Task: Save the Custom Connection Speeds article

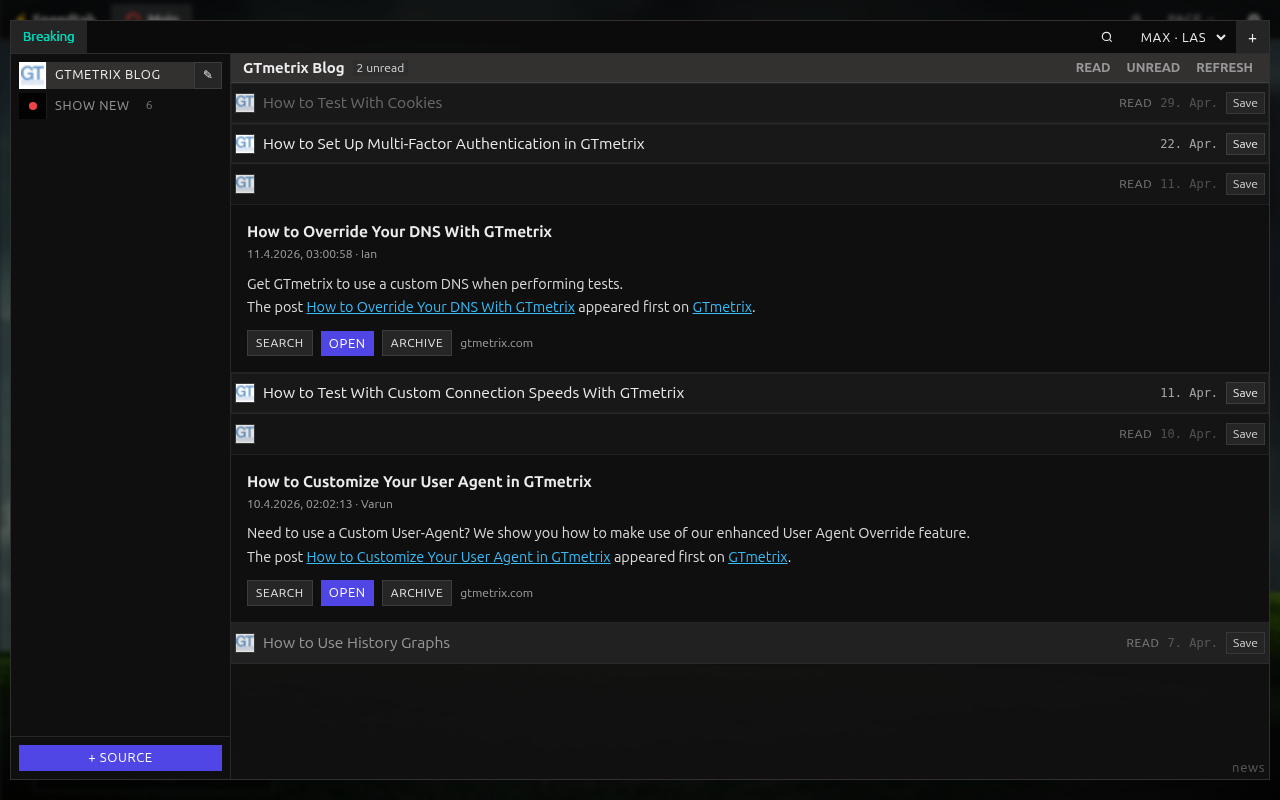Action: pos(1245,393)
